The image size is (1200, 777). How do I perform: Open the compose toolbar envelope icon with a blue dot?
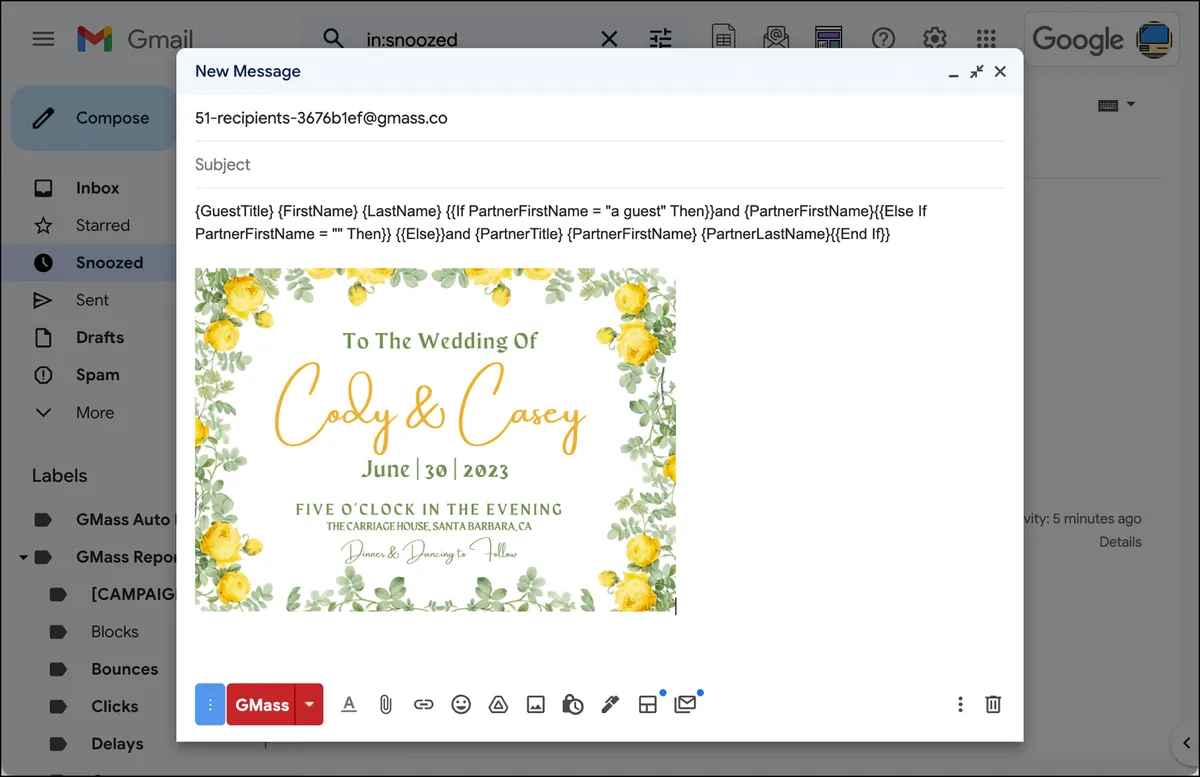click(686, 704)
